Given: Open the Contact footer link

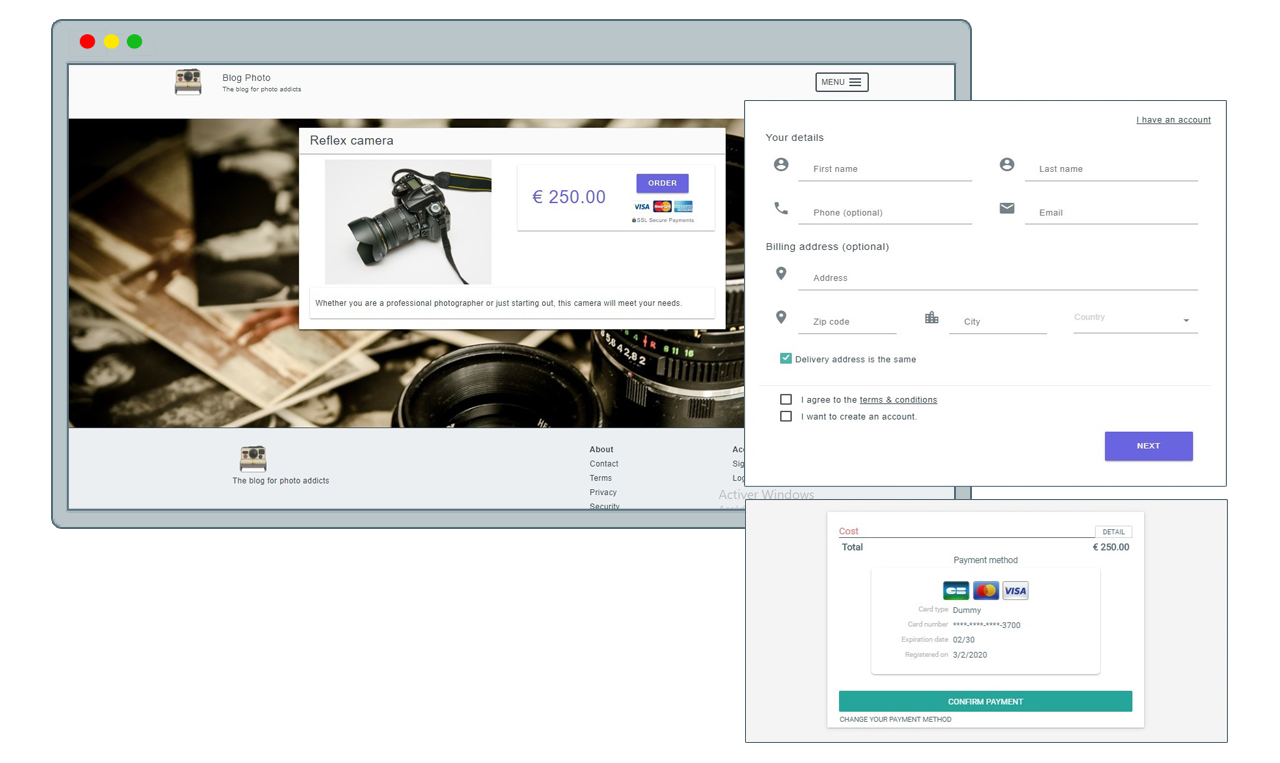Looking at the screenshot, I should pyautogui.click(x=604, y=464).
